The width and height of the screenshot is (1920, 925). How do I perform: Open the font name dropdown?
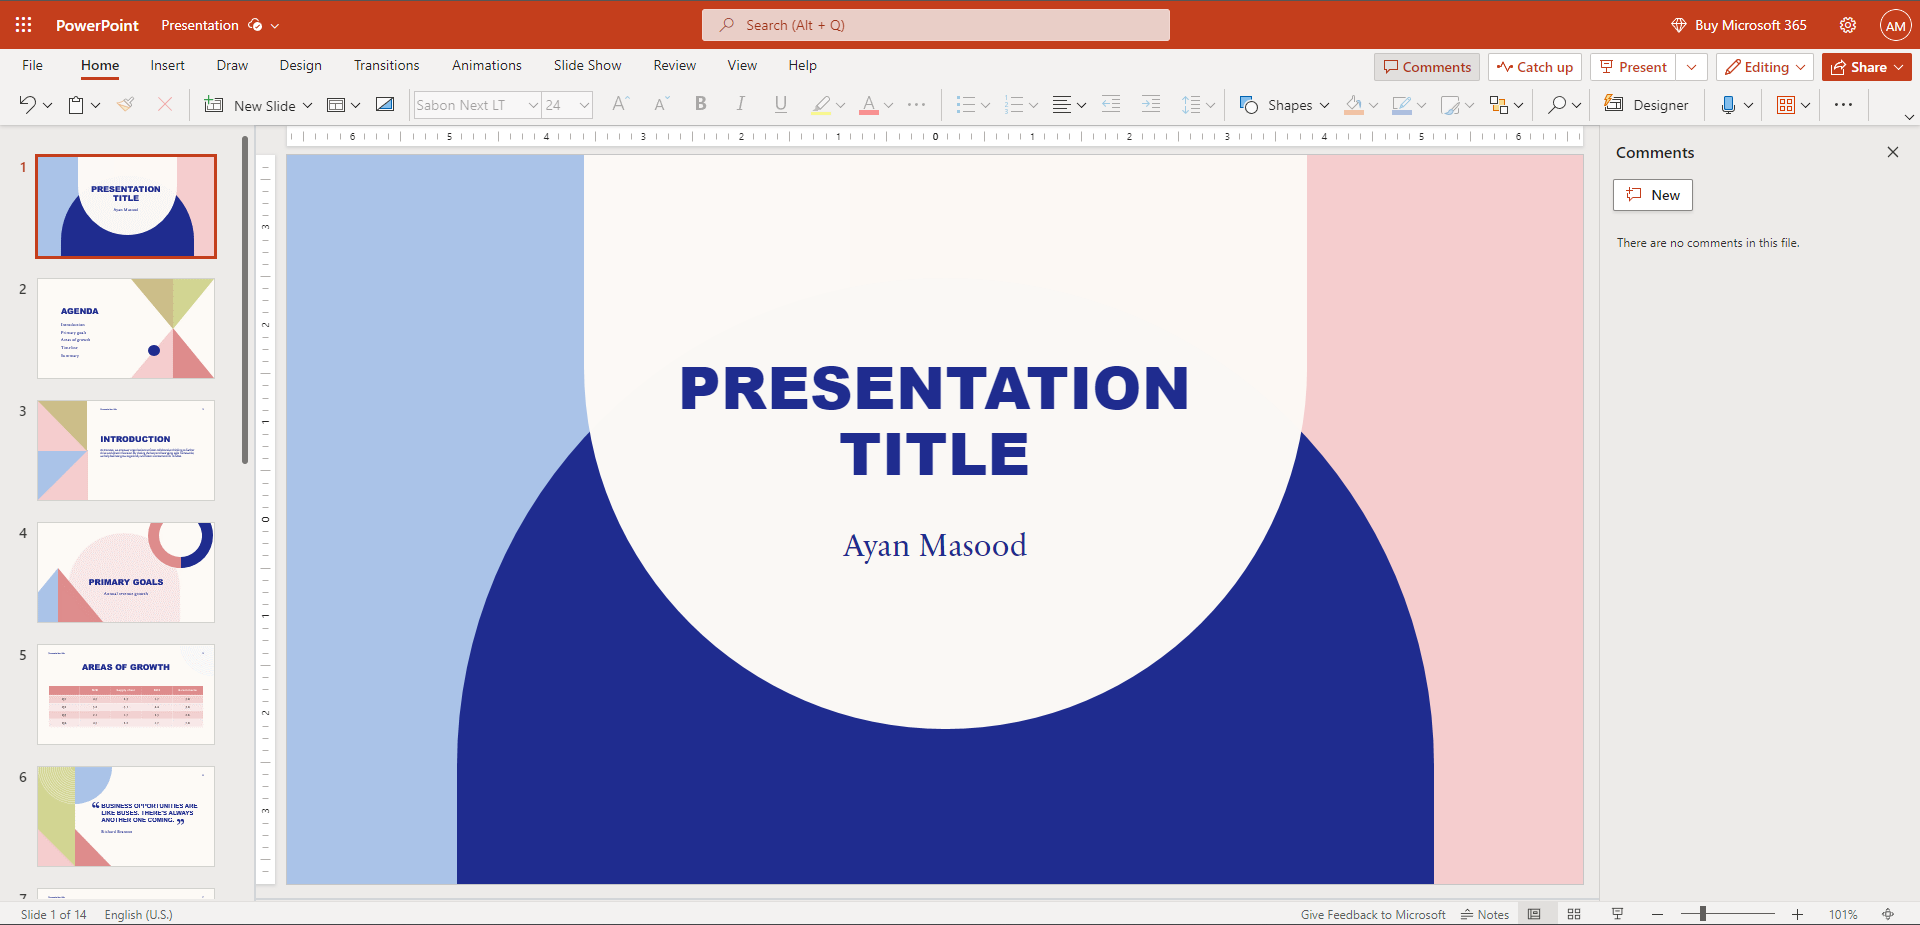pyautogui.click(x=532, y=104)
